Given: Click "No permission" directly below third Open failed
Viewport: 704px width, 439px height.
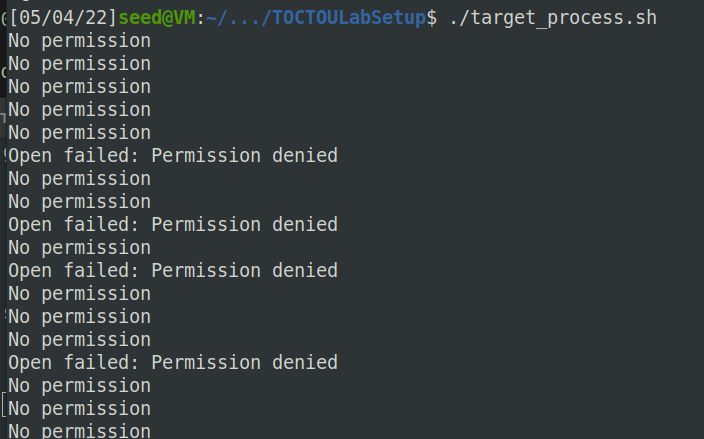Looking at the screenshot, I should coord(79,294).
